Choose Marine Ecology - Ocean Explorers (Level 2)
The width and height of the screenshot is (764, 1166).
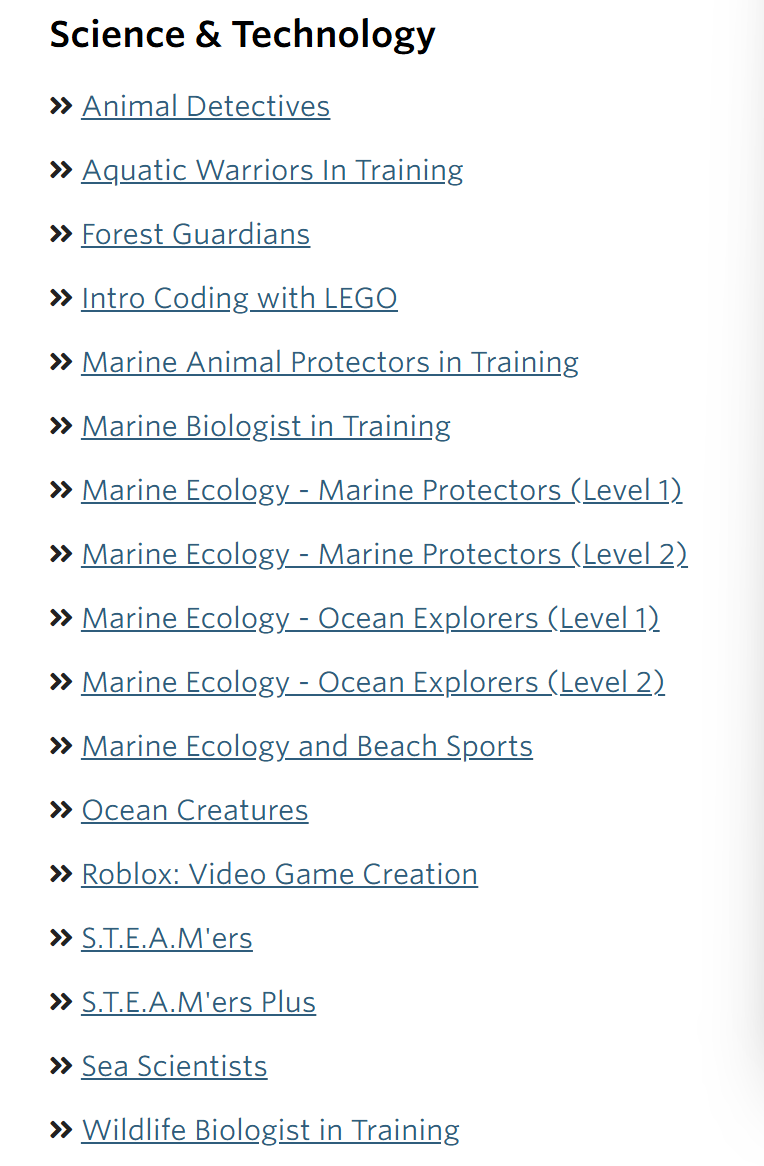coord(373,683)
